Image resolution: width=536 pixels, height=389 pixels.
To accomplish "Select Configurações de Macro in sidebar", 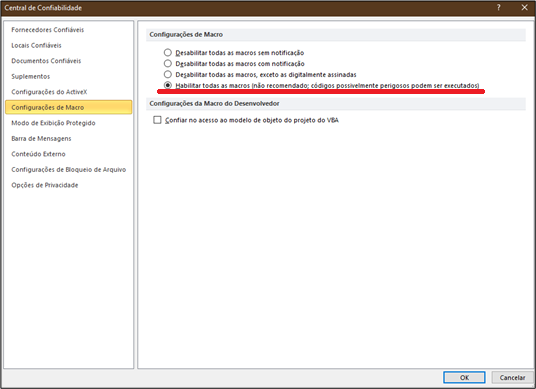I will point(68,107).
